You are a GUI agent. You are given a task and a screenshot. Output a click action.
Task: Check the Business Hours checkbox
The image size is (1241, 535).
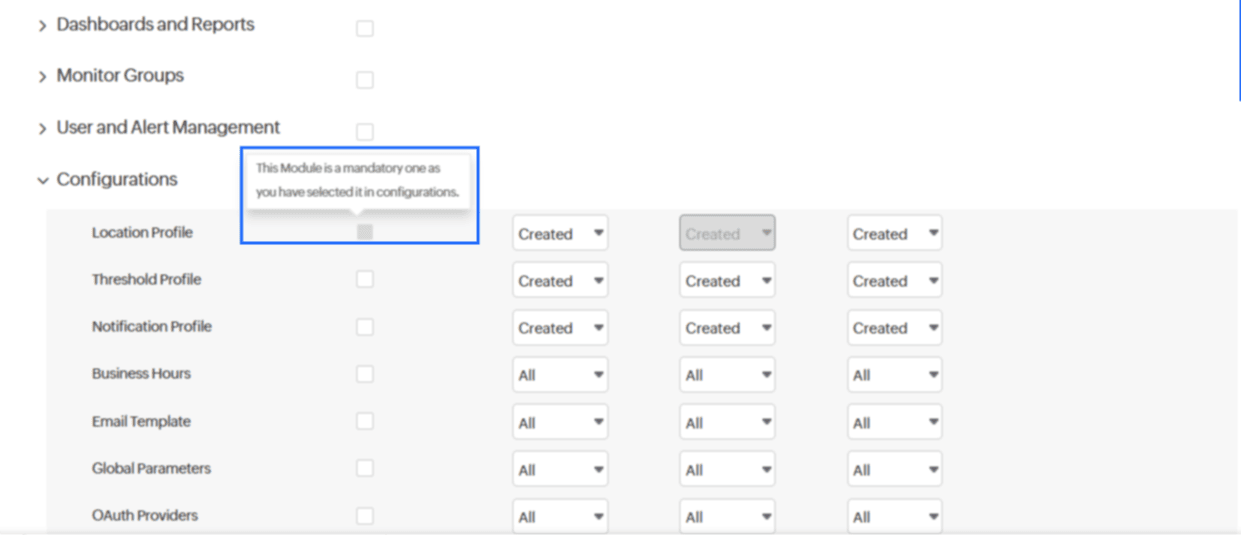(365, 374)
